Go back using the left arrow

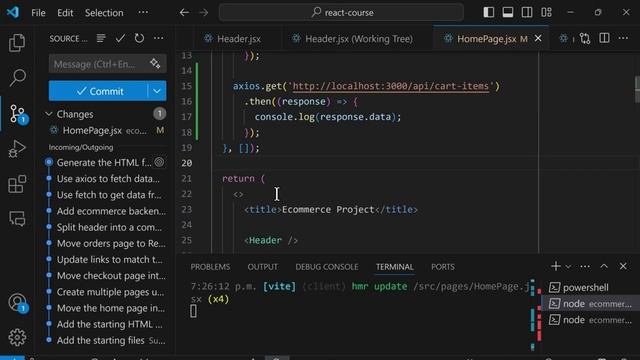click(x=184, y=13)
